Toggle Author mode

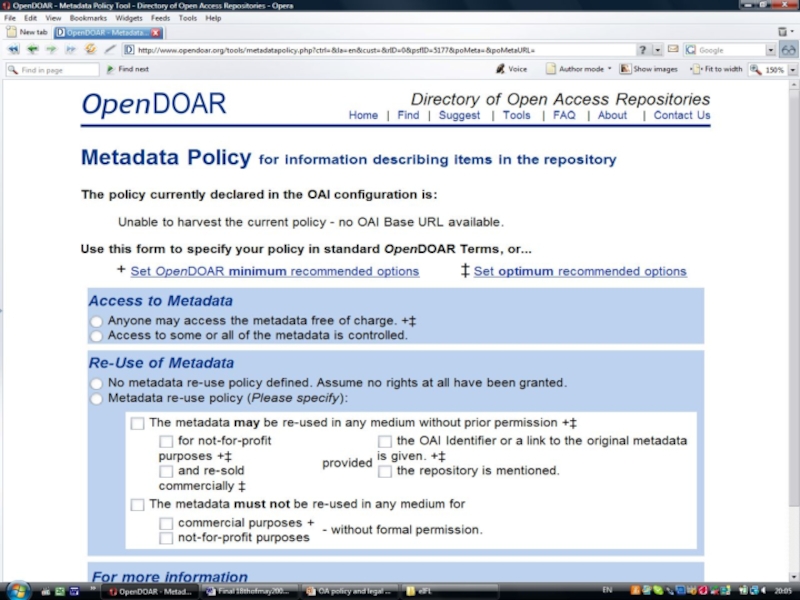click(575, 69)
